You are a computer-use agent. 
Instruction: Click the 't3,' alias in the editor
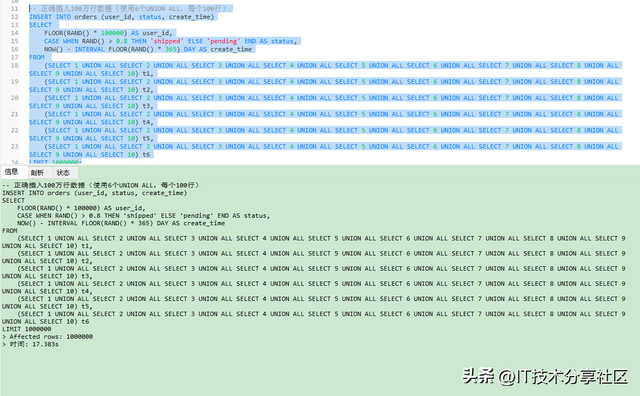[148, 106]
